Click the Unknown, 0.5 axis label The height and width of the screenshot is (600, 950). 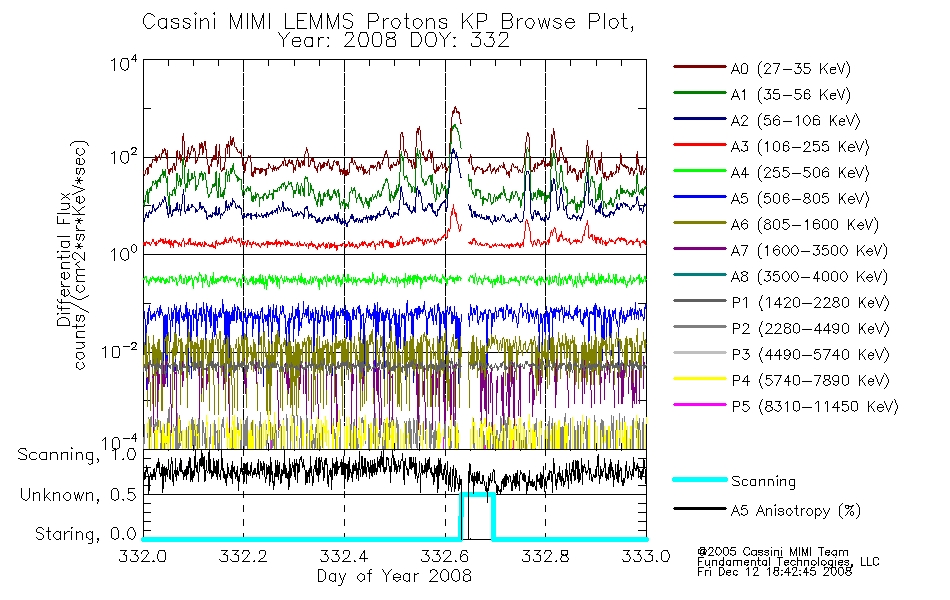tap(78, 495)
